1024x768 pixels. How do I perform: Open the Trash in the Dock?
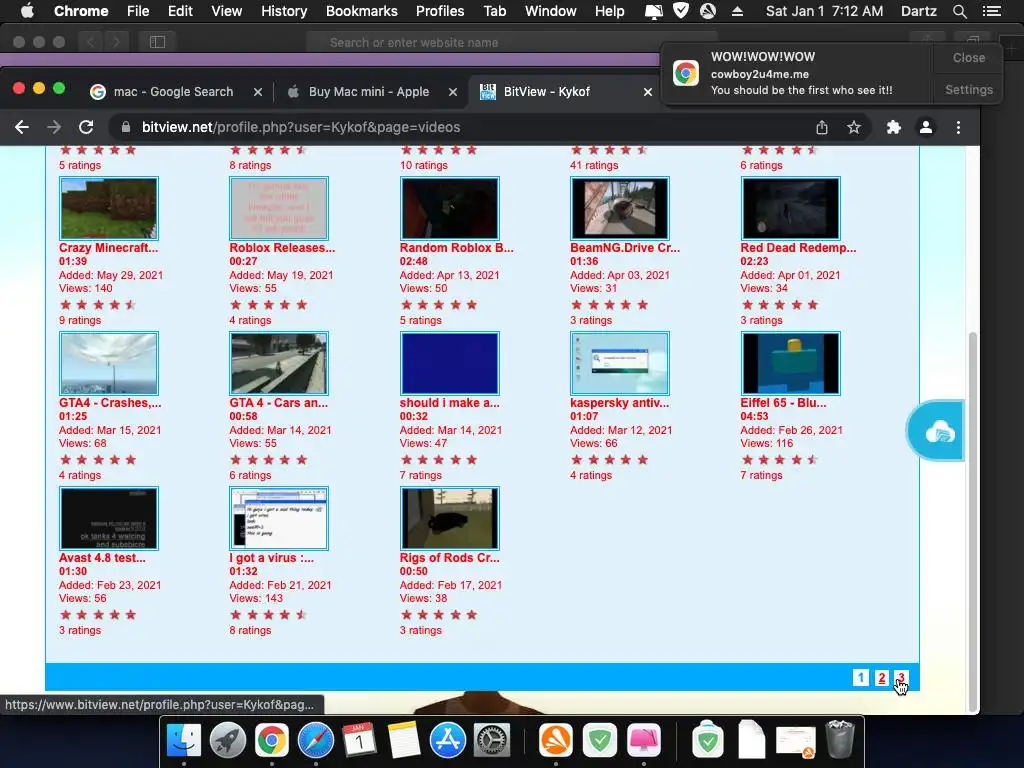click(840, 740)
